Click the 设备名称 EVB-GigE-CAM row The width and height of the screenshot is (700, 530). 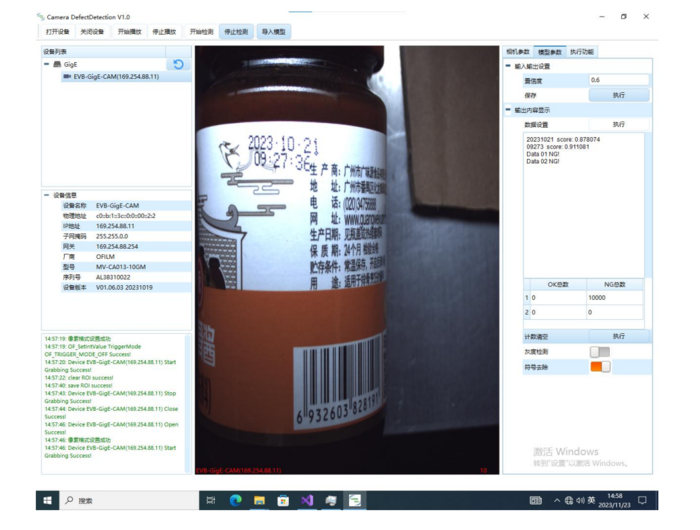coord(126,205)
